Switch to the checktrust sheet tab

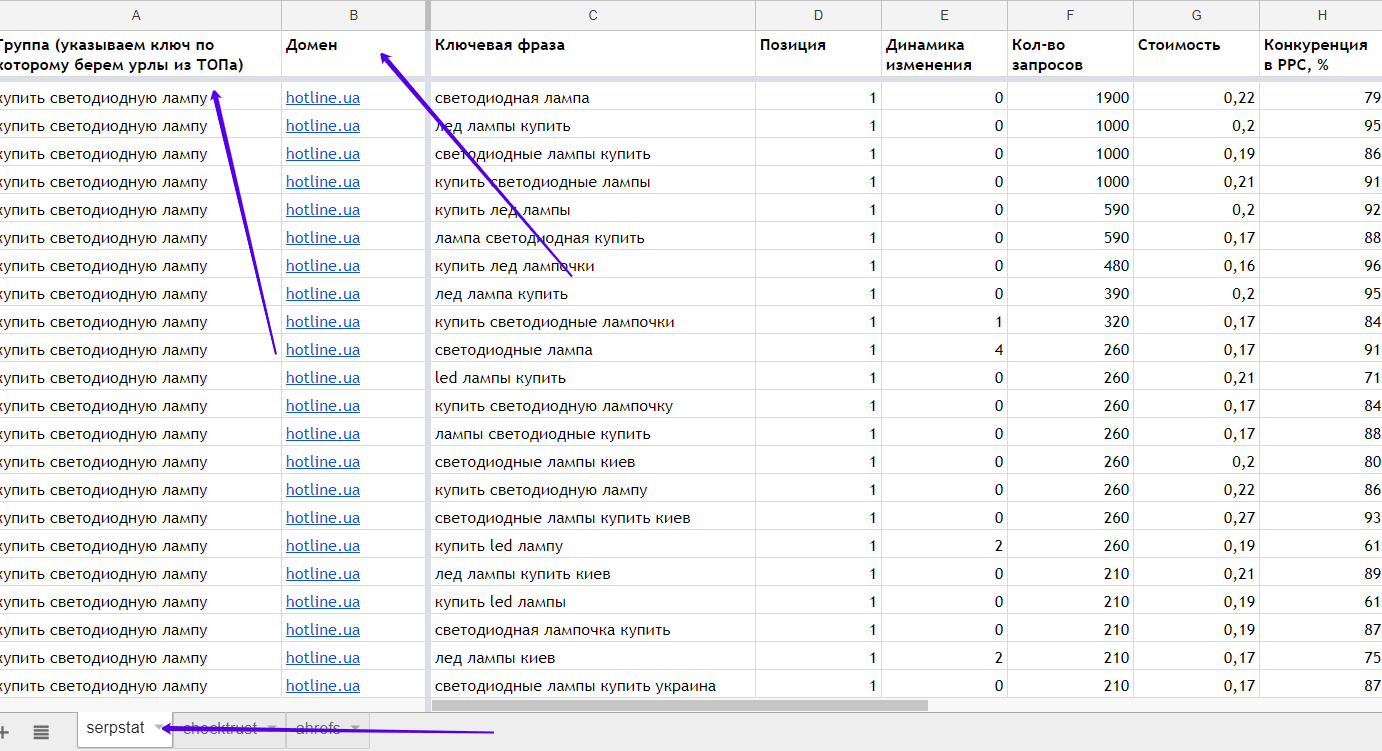[219, 728]
